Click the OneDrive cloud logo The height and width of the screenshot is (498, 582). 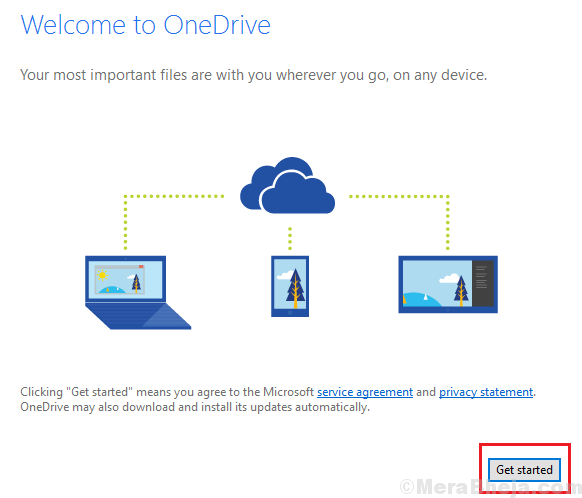pos(288,185)
